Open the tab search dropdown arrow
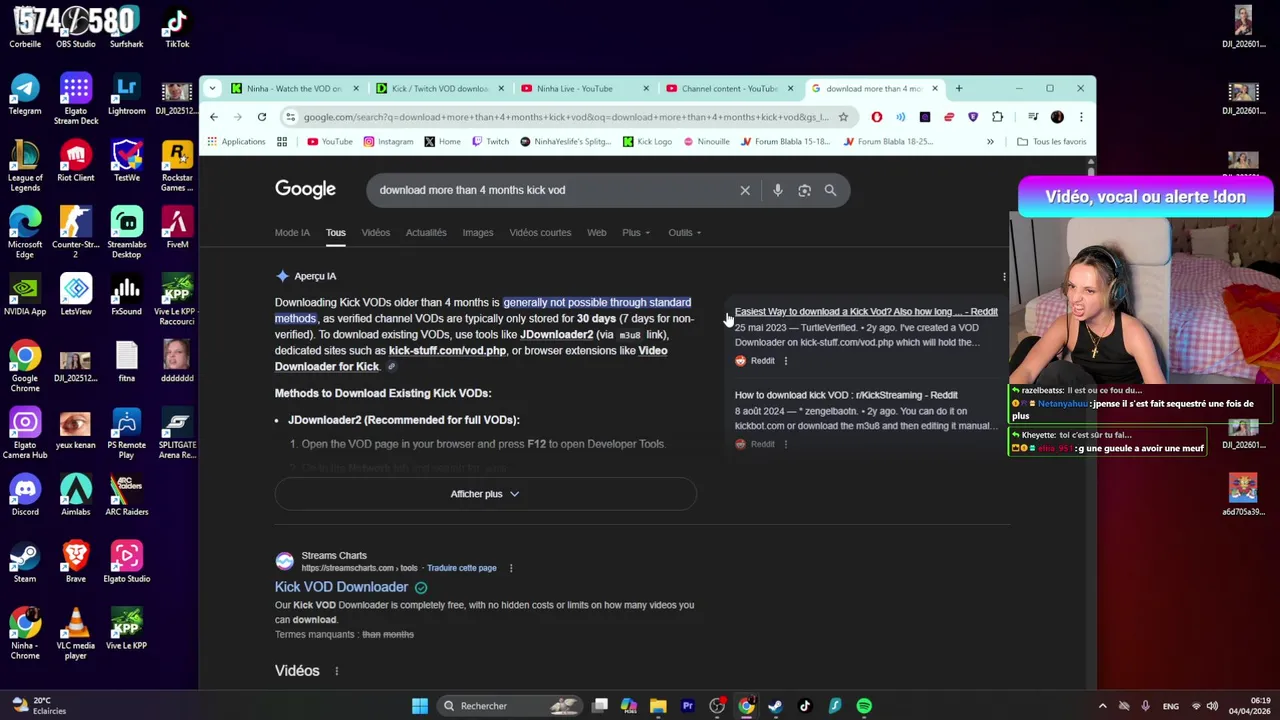Image resolution: width=1280 pixels, height=720 pixels. pos(212,88)
